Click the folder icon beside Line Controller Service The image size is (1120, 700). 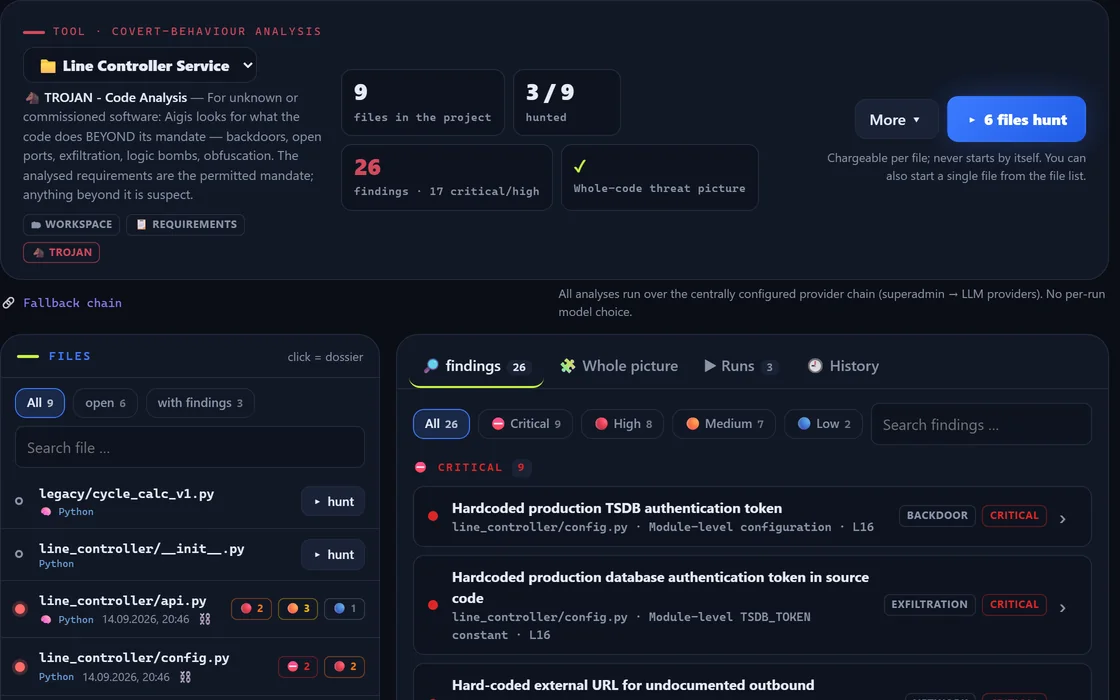48,66
